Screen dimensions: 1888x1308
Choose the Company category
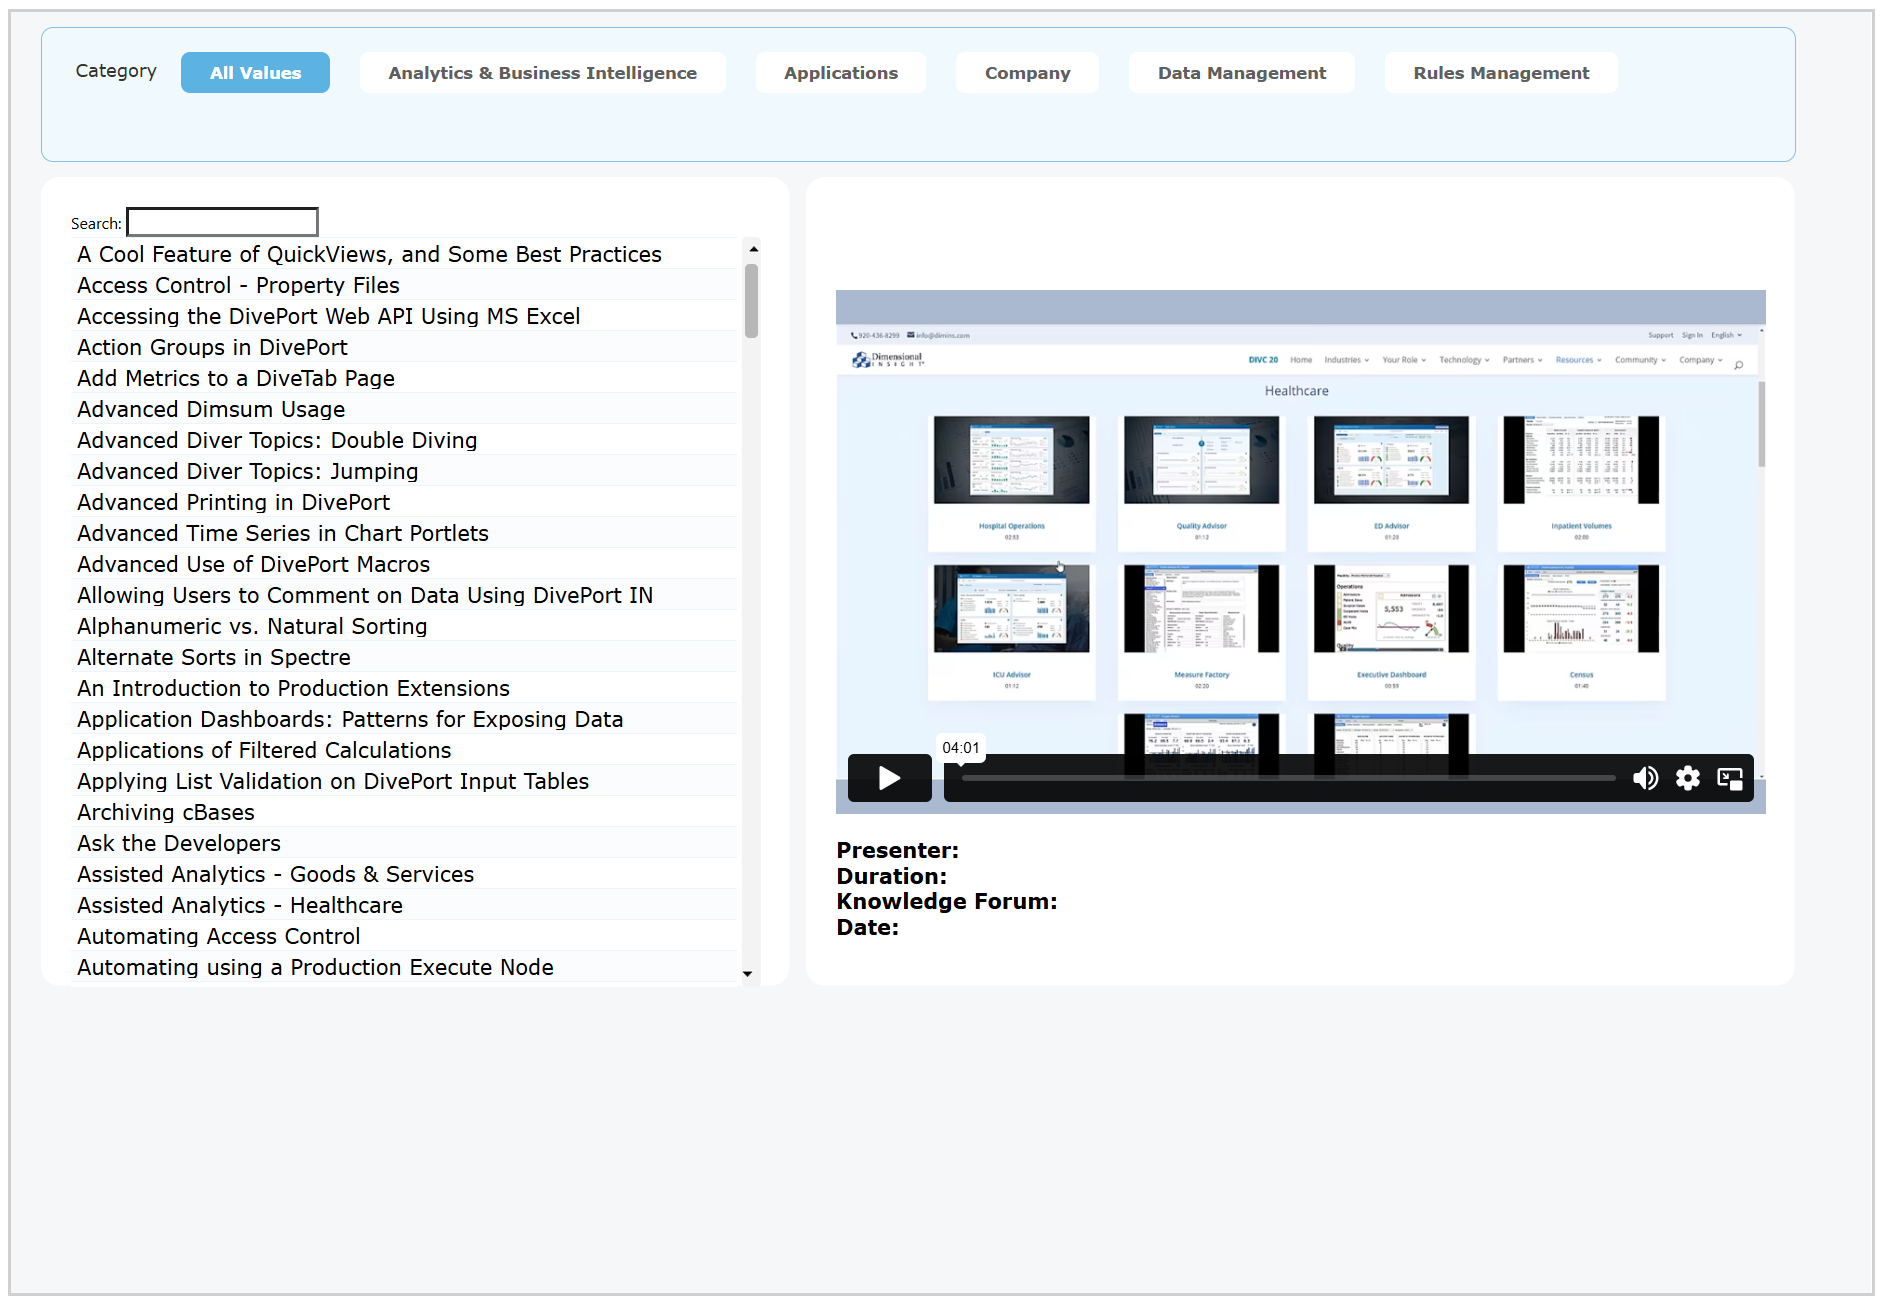click(1027, 73)
